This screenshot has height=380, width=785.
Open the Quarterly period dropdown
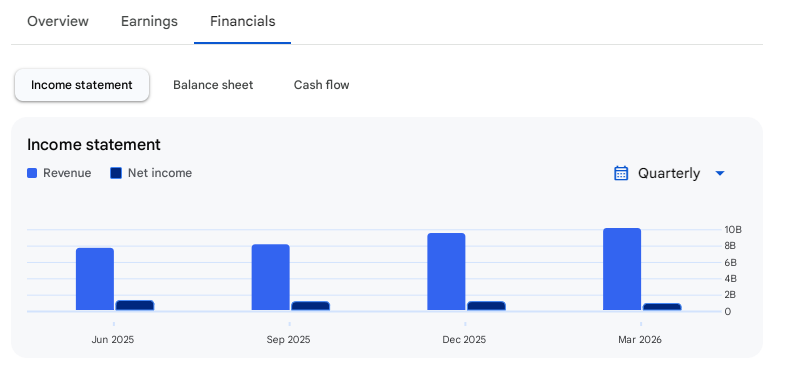pyautogui.click(x=669, y=173)
